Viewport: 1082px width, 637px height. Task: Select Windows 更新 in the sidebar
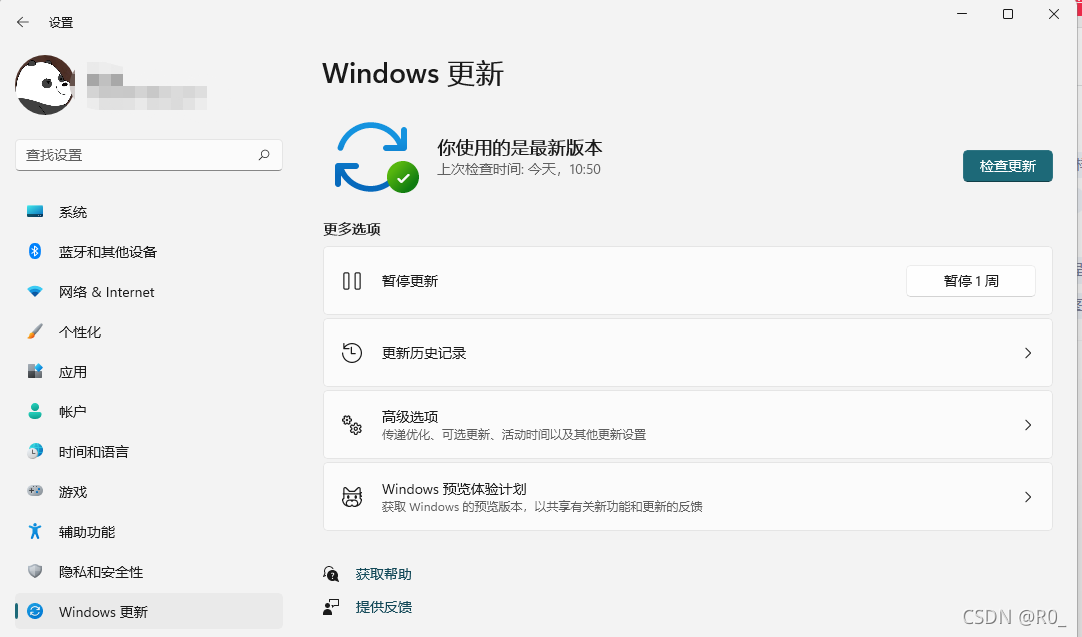tap(148, 611)
